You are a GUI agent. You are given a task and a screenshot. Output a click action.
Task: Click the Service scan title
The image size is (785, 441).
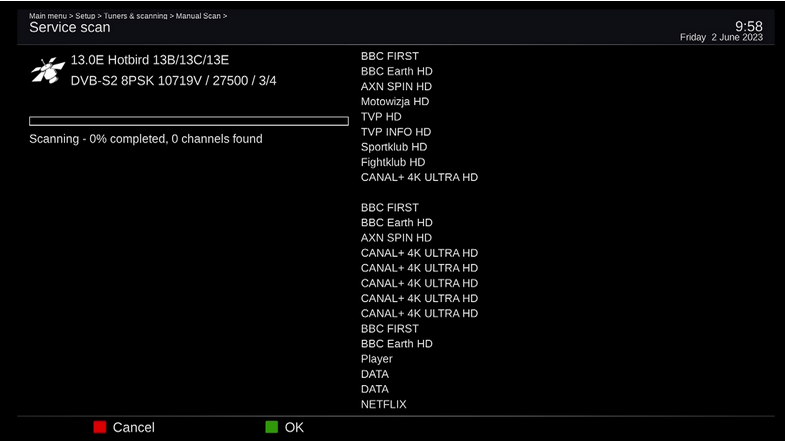[70, 28]
